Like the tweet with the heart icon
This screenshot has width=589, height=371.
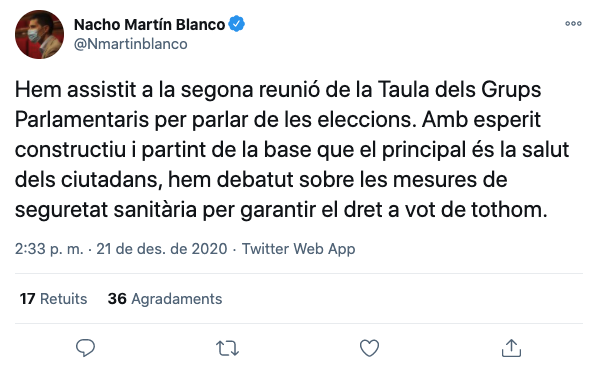369,348
